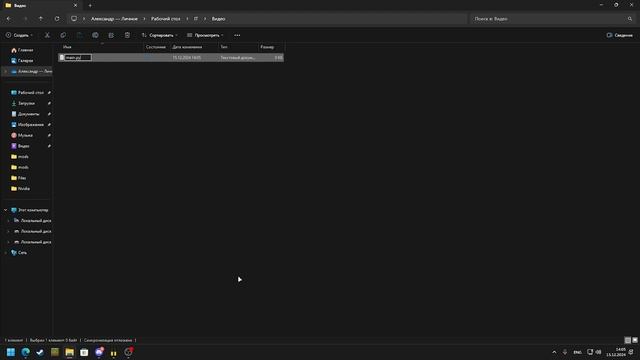Click the search magnifier icon
This screenshot has height=360, width=640.
630,19
